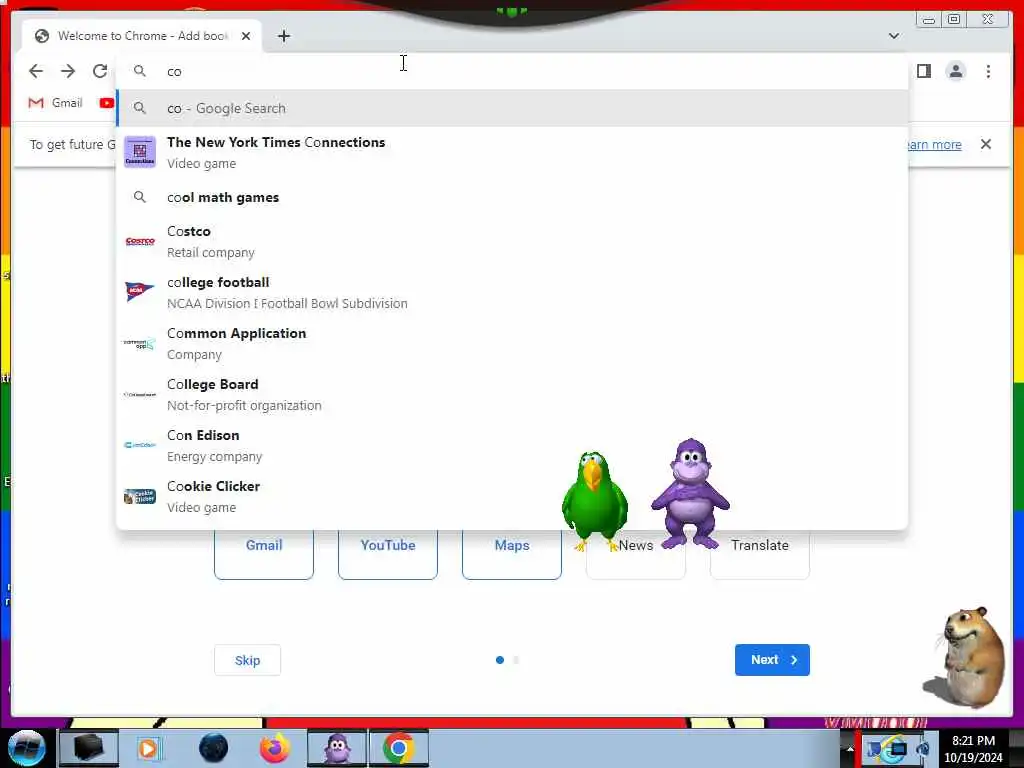The width and height of the screenshot is (1024, 768).
Task: Open the Gmail bookmark in bookmarks bar
Action: click(56, 103)
